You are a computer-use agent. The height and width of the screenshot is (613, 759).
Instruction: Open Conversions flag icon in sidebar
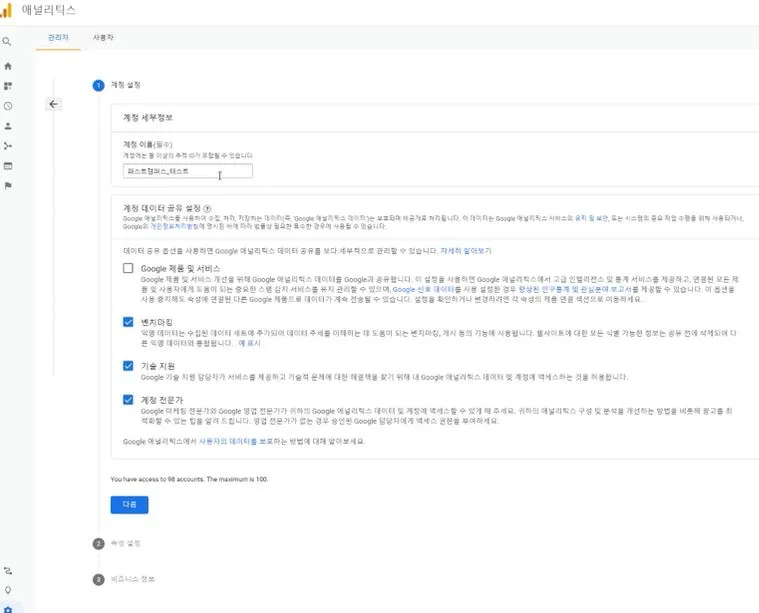pyautogui.click(x=8, y=185)
